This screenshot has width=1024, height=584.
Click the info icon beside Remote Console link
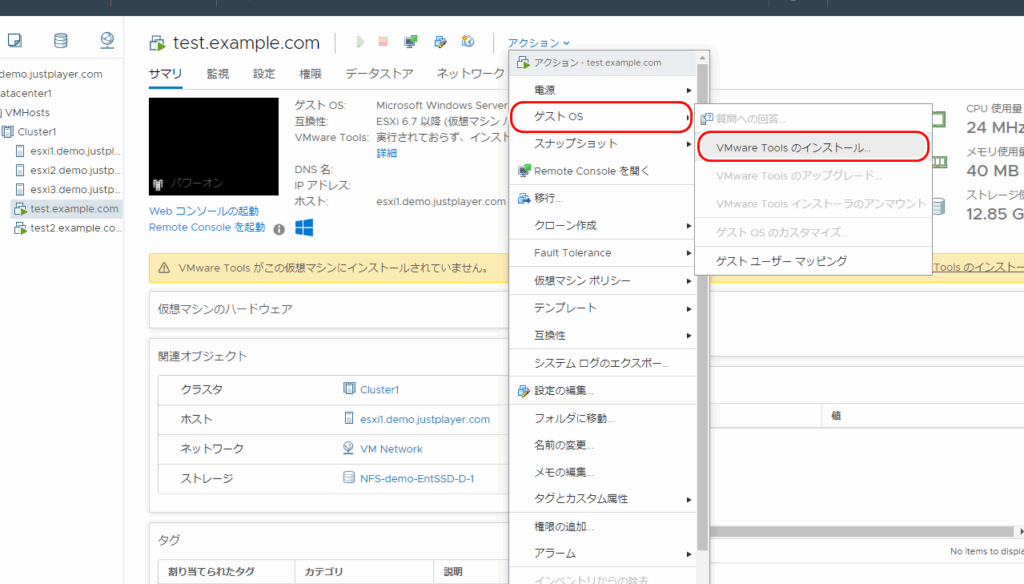279,229
